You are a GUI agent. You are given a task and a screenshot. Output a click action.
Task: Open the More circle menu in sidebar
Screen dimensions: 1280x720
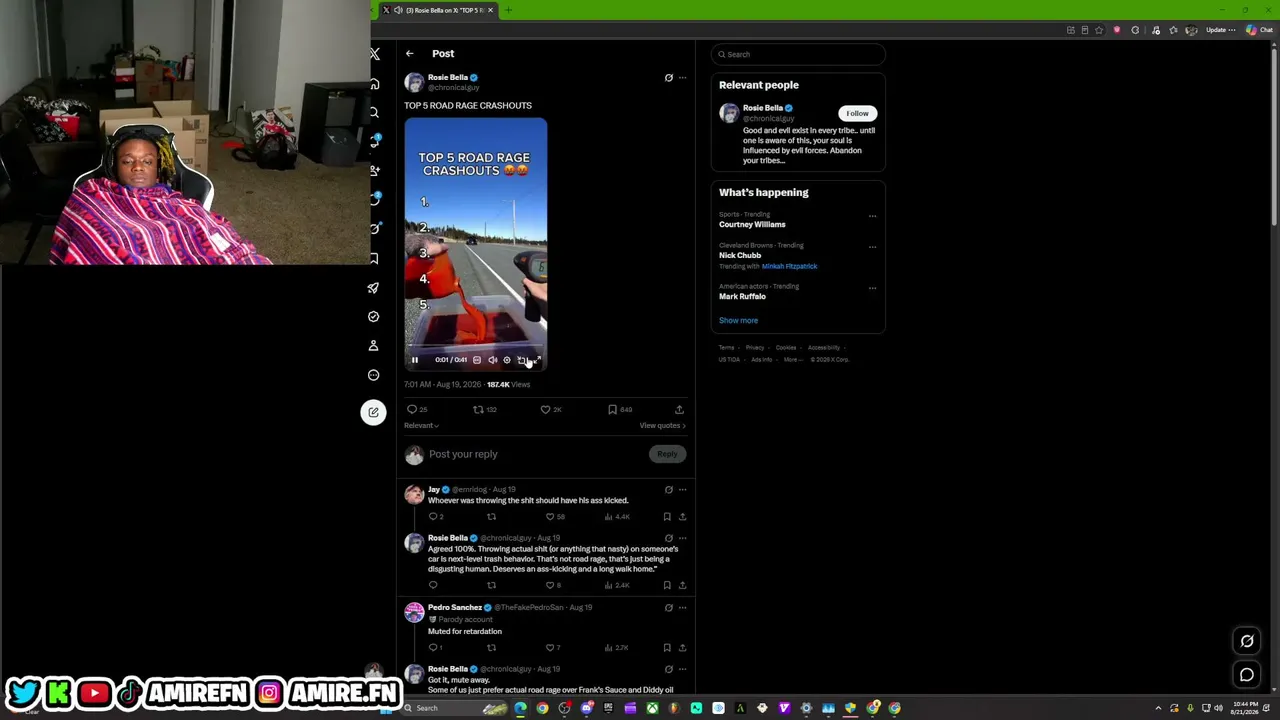point(373,375)
